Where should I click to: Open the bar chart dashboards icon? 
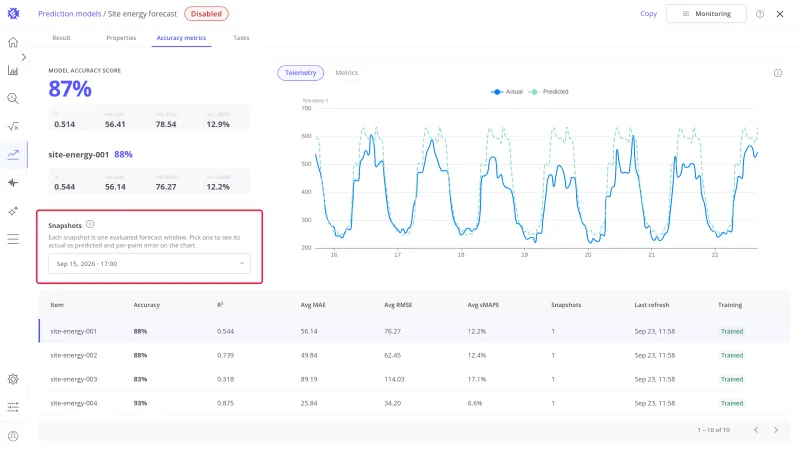tap(13, 70)
